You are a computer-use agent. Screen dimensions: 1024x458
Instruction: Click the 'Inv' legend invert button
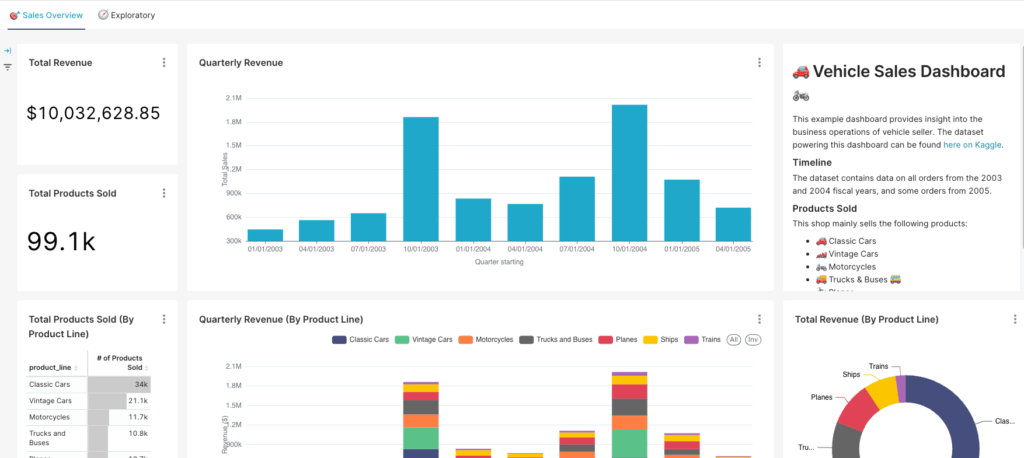click(x=753, y=340)
